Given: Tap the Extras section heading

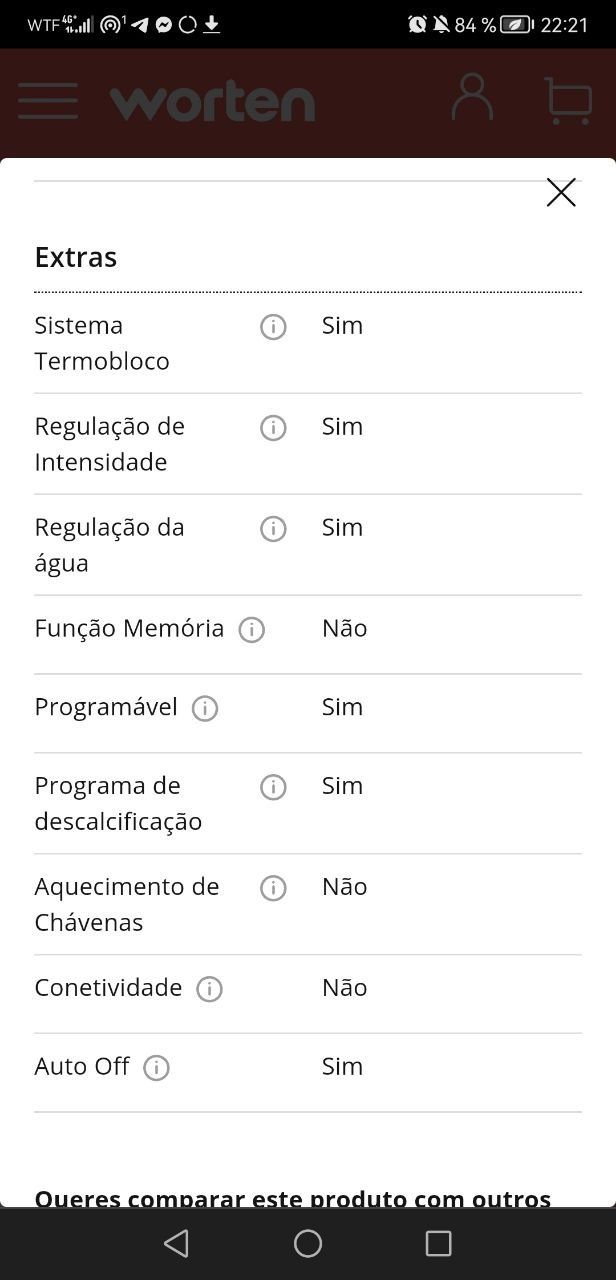Looking at the screenshot, I should click(76, 257).
